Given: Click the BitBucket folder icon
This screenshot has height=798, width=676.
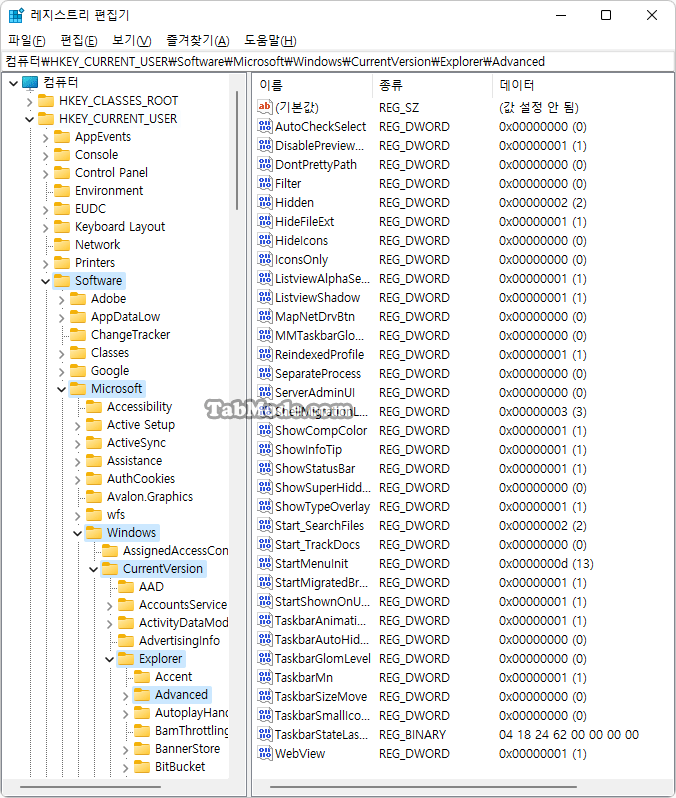Looking at the screenshot, I should point(142,767).
